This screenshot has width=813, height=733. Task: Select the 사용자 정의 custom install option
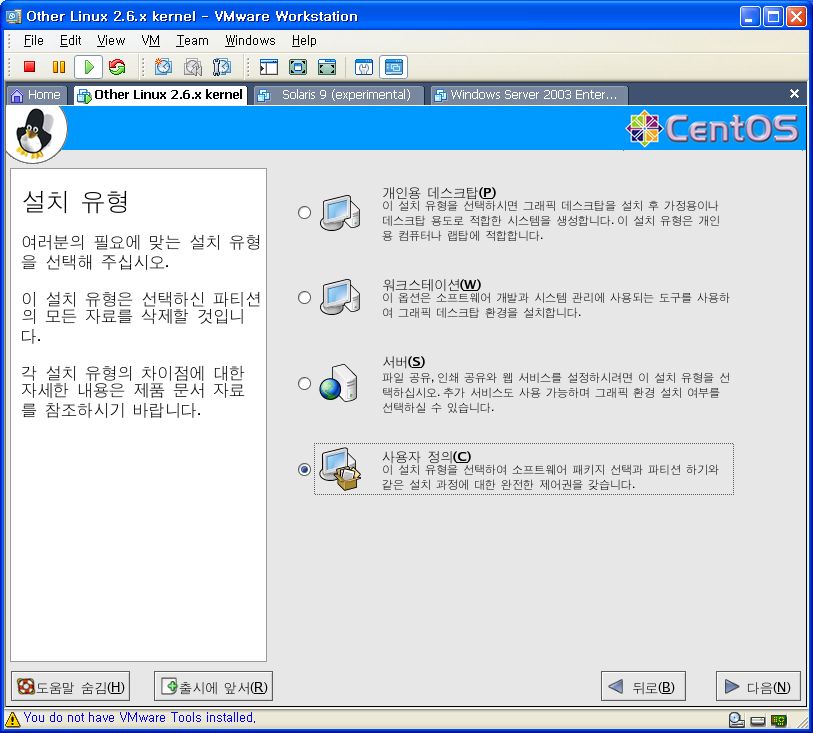click(x=305, y=469)
